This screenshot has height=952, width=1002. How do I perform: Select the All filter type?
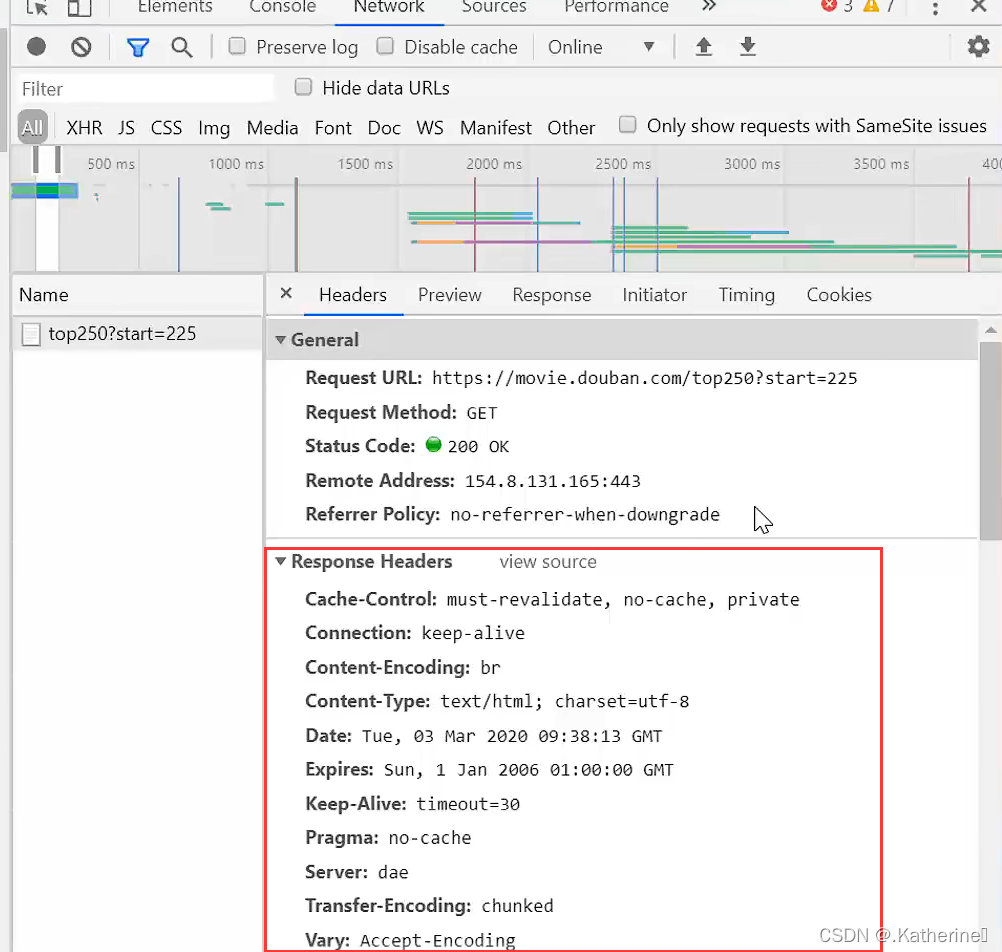[x=33, y=127]
